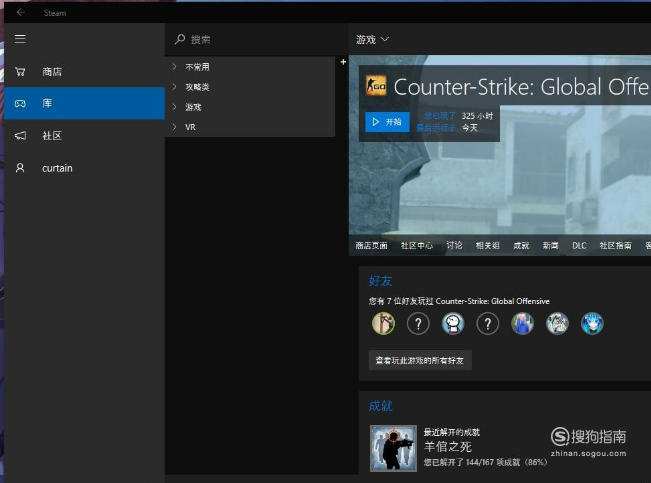
Task: Open the 讨论 tab
Action: 454,245
